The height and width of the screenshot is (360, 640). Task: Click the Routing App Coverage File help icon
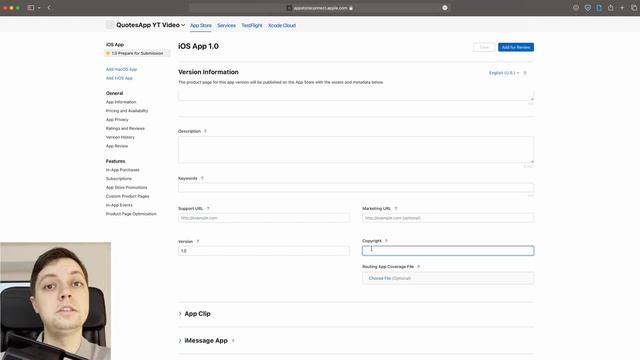click(x=418, y=267)
